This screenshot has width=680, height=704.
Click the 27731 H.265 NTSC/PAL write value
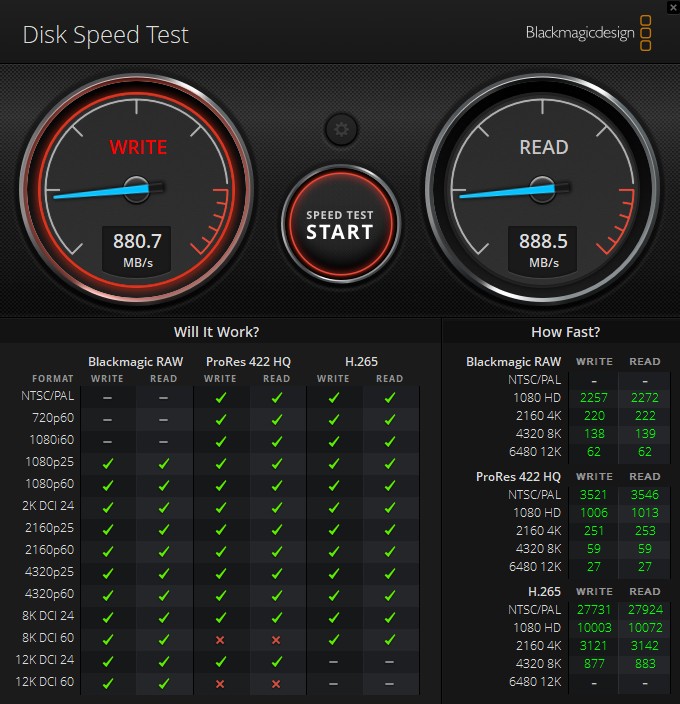coord(594,609)
